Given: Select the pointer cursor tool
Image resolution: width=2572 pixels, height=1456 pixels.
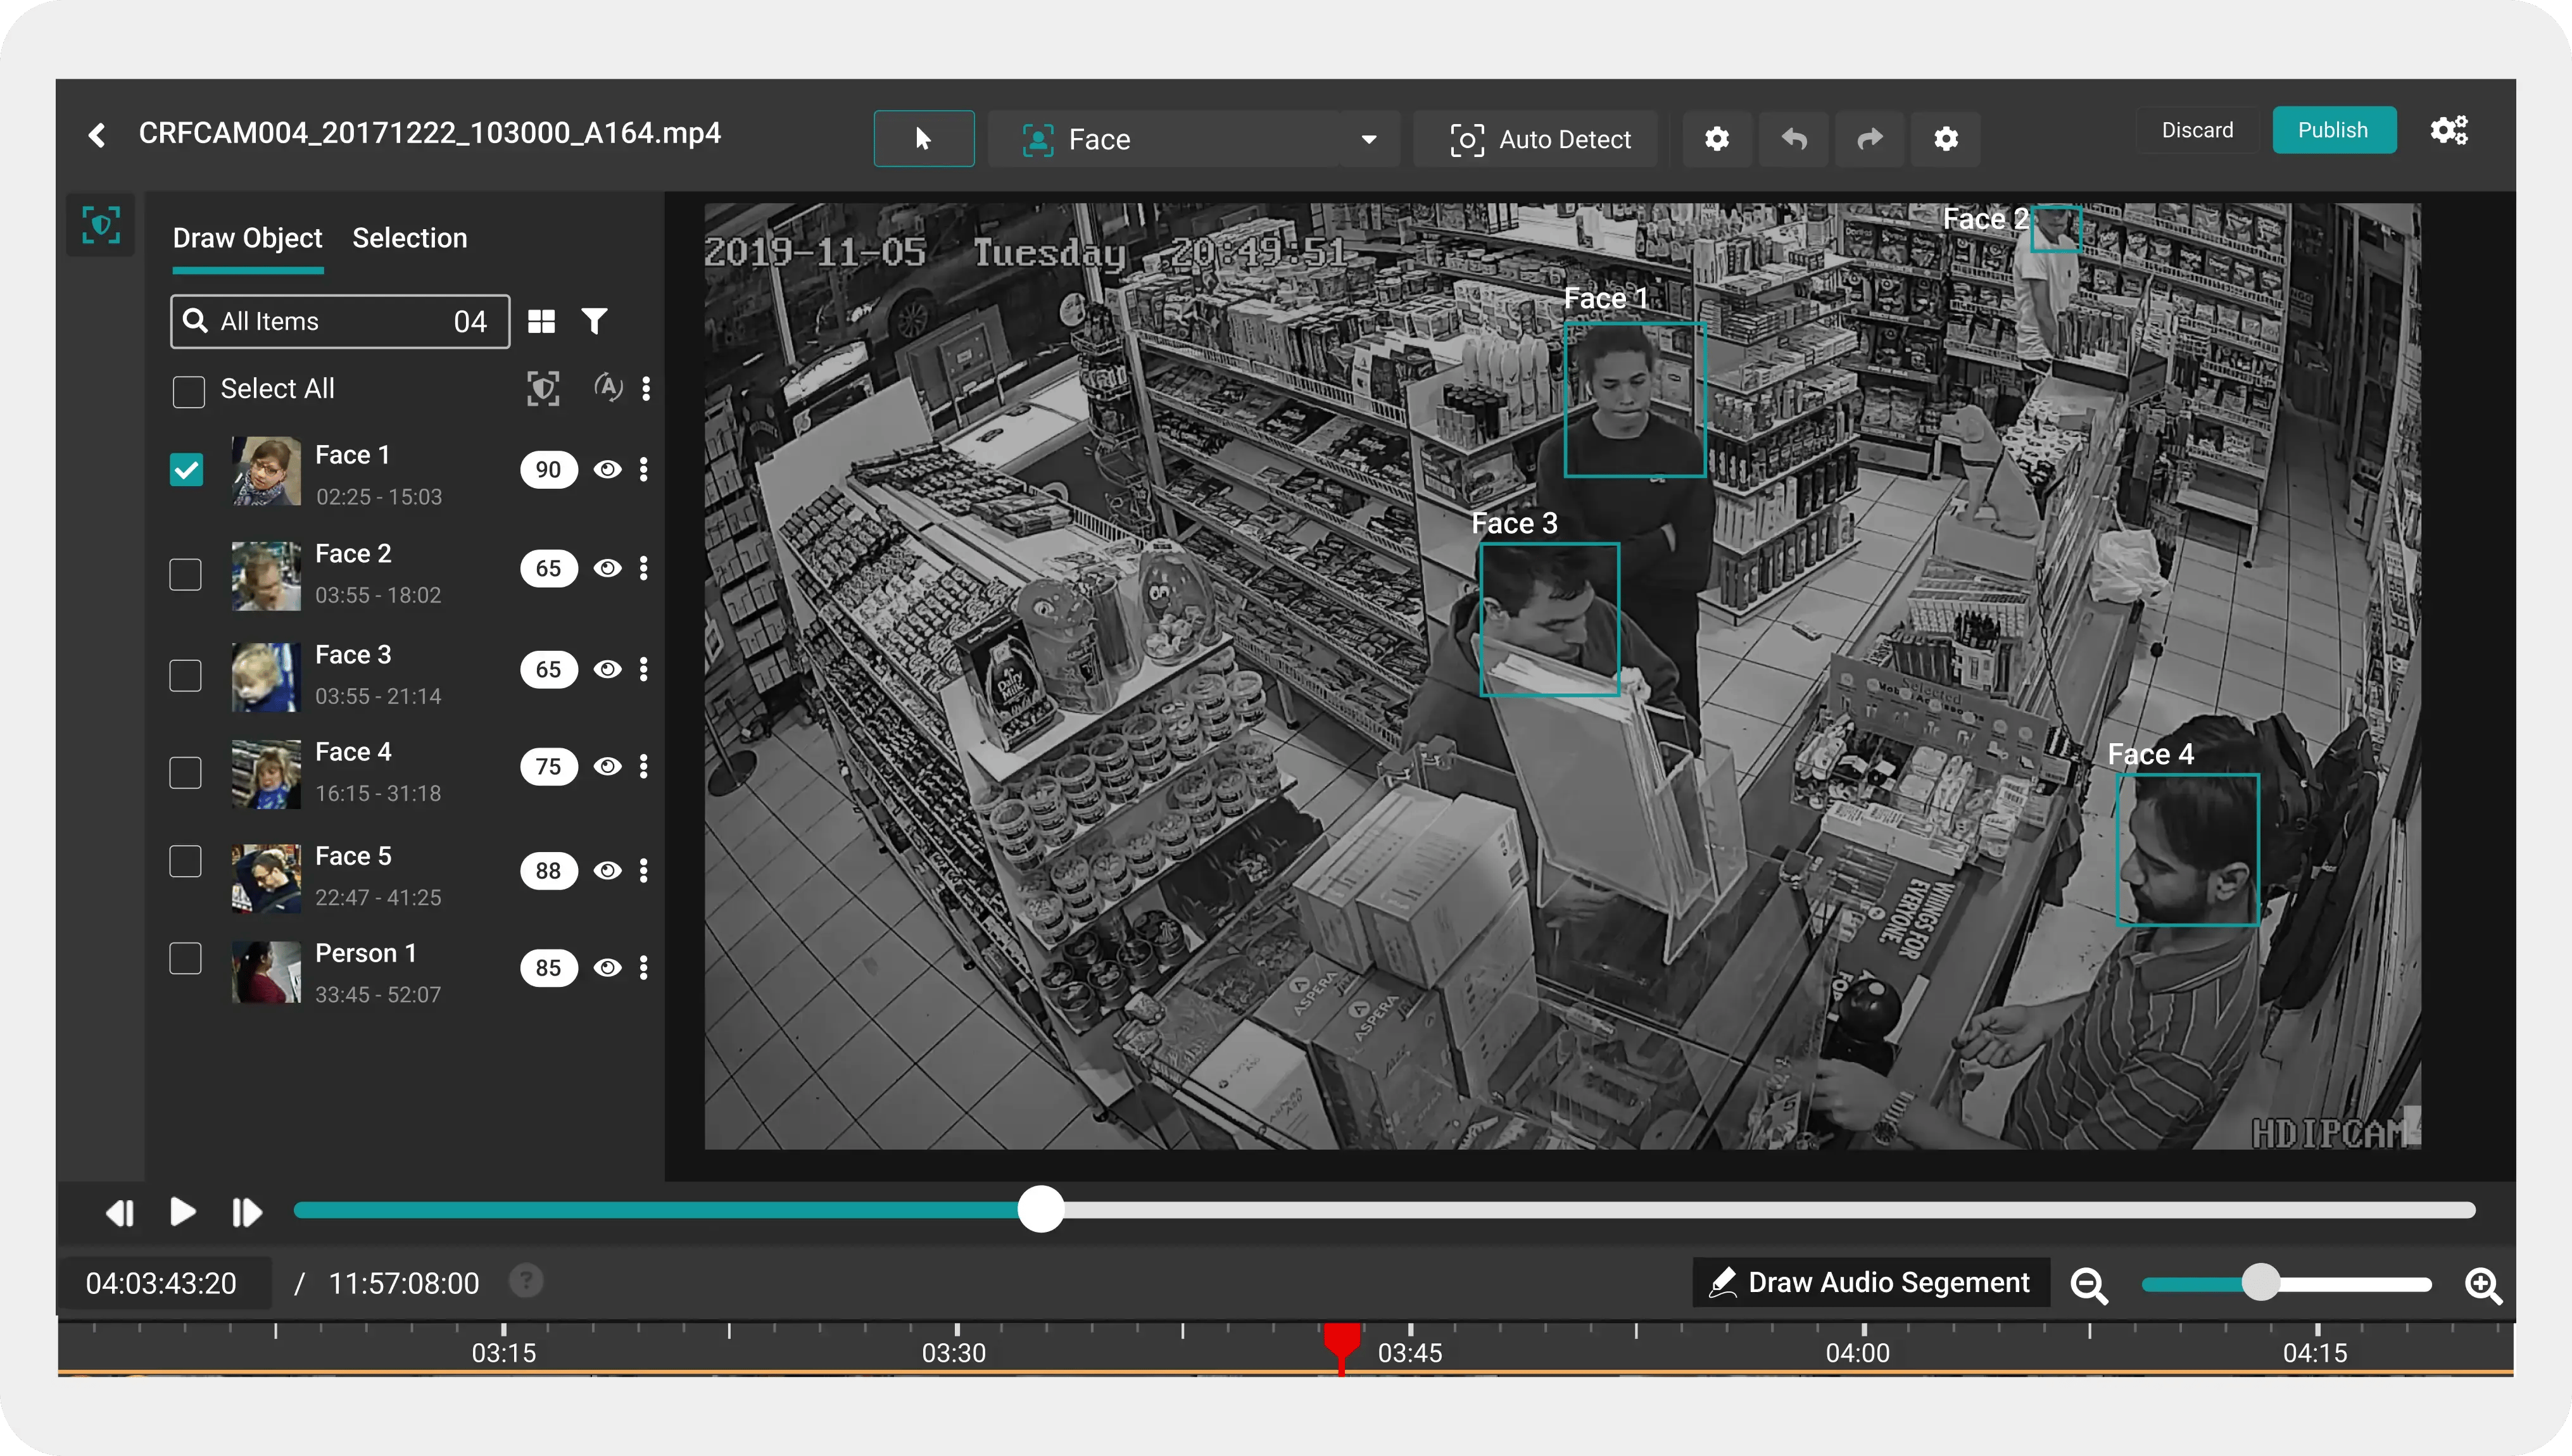Looking at the screenshot, I should pyautogui.click(x=923, y=138).
